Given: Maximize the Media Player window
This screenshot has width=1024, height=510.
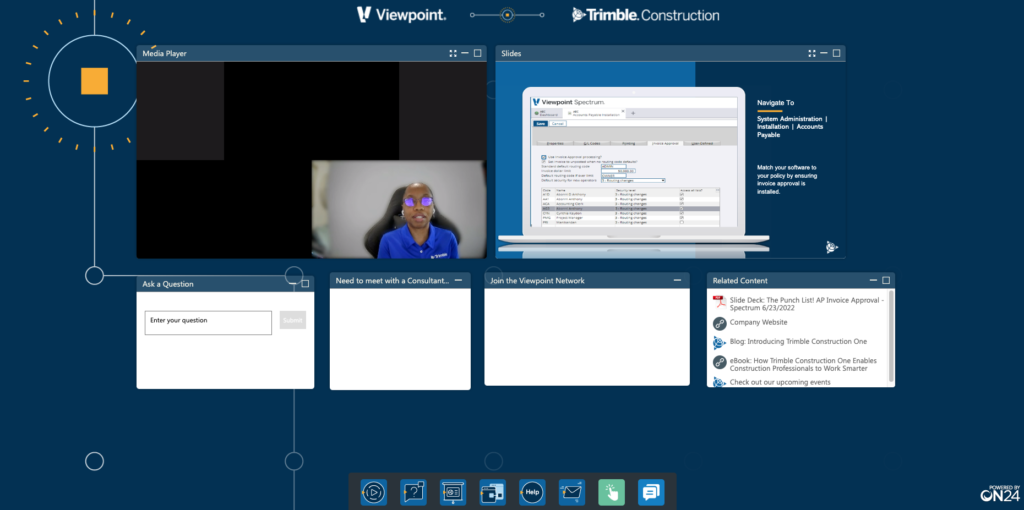Looking at the screenshot, I should (x=477, y=54).
